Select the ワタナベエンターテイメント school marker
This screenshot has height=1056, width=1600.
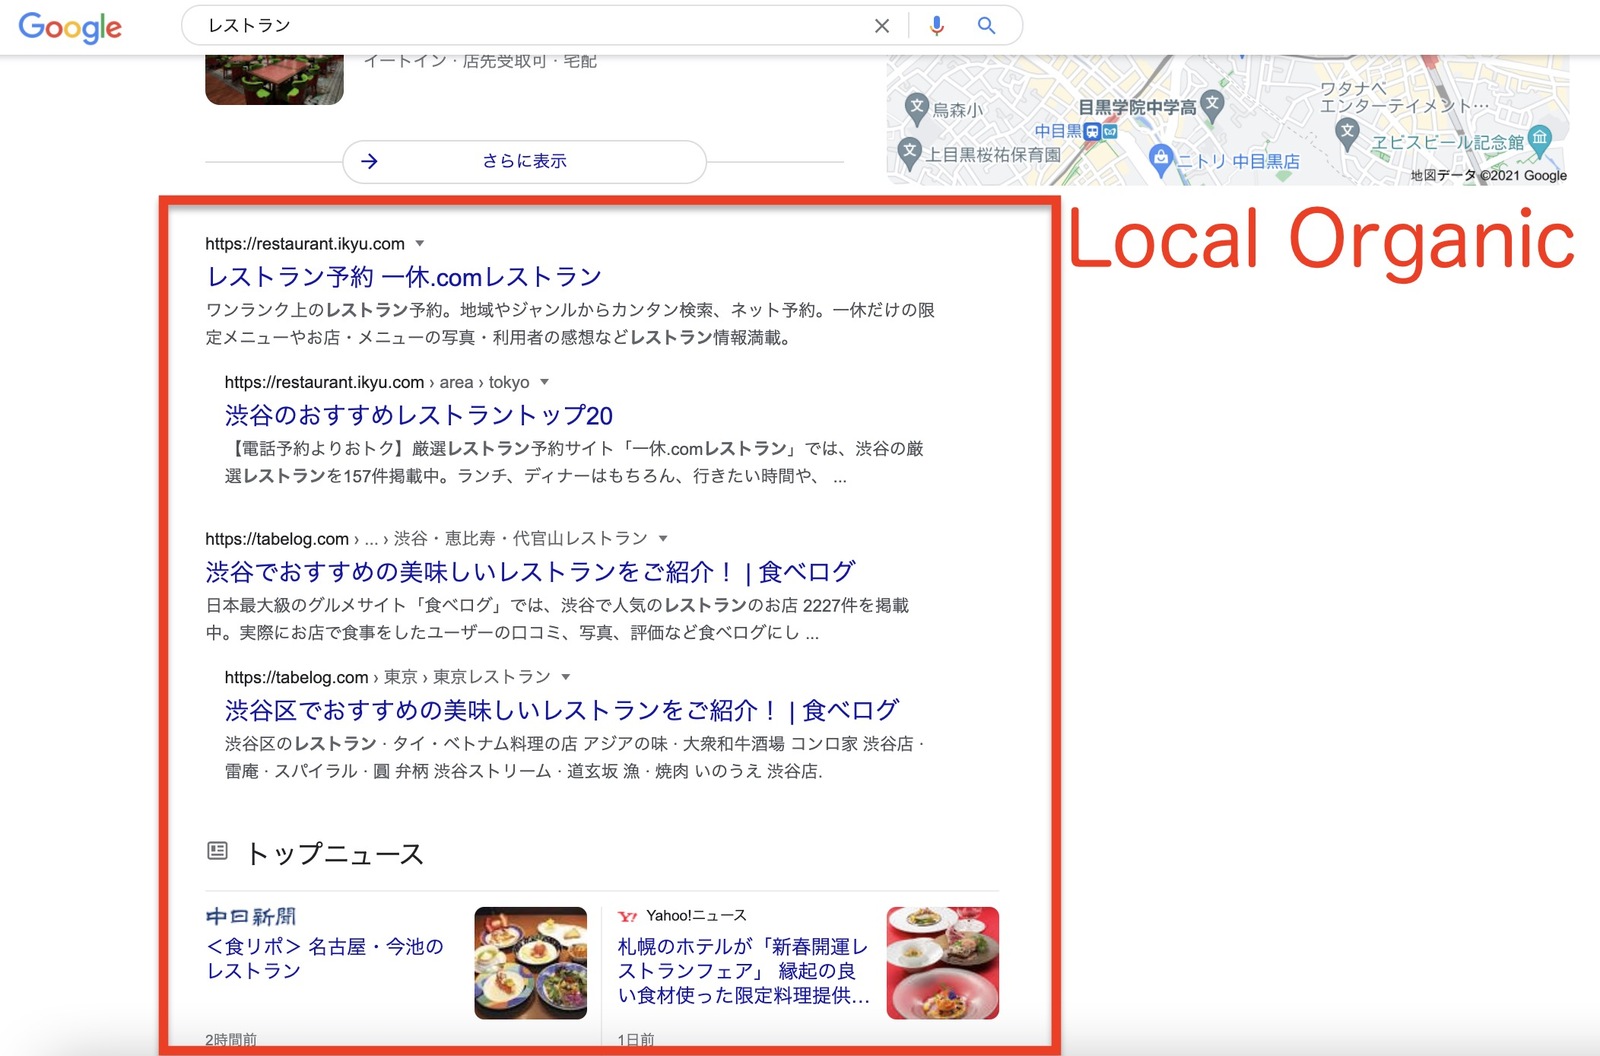1347,132
